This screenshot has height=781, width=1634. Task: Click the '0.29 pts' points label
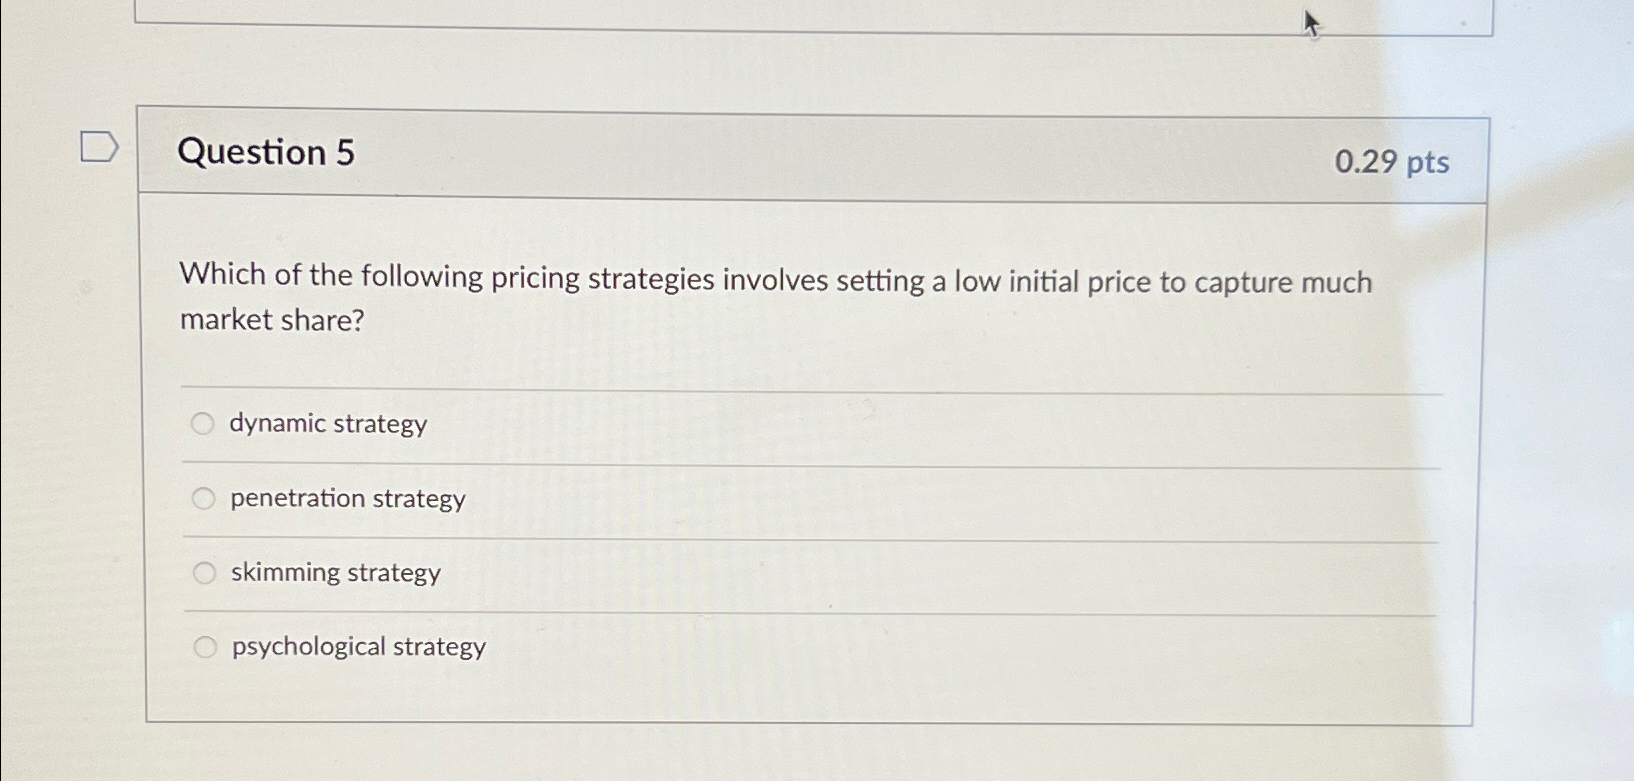pyautogui.click(x=1392, y=162)
